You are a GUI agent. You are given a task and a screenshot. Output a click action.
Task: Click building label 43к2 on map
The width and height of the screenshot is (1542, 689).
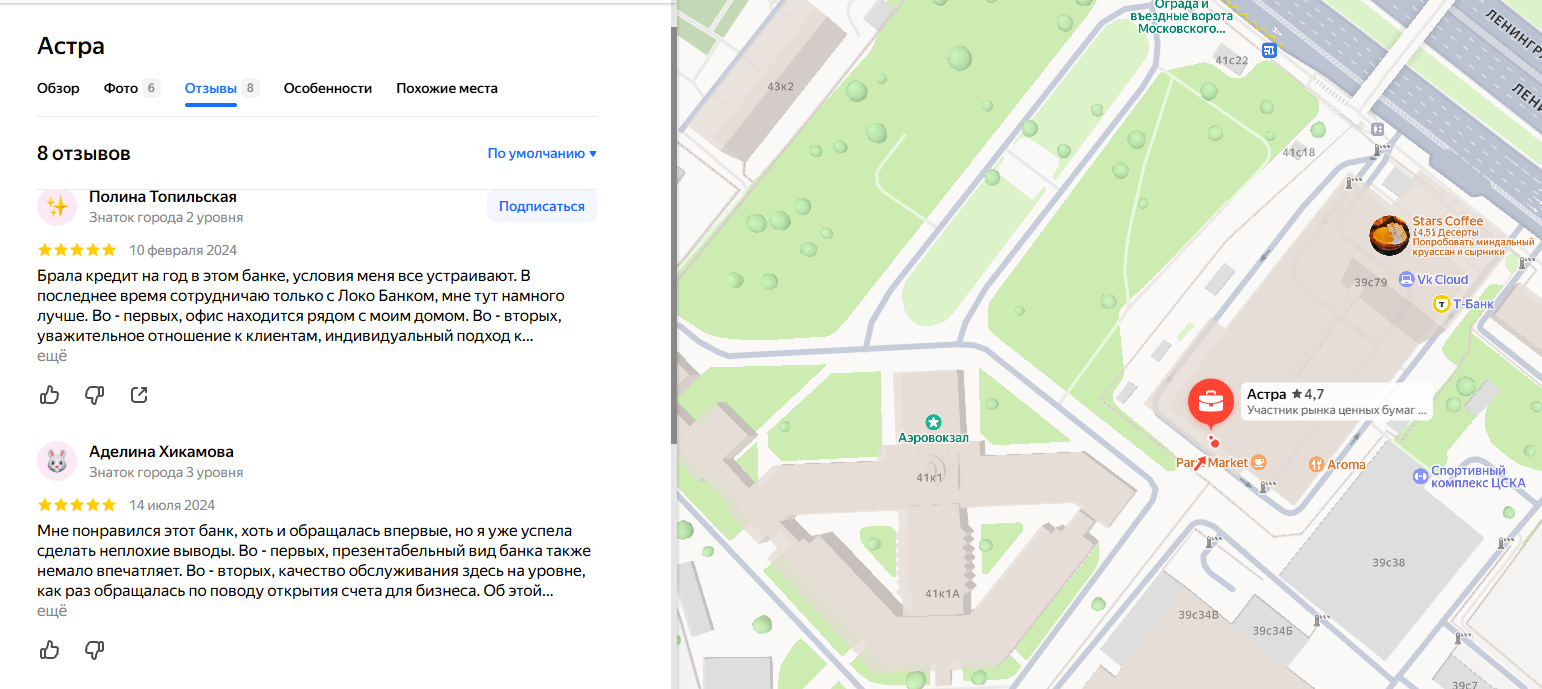click(x=780, y=87)
